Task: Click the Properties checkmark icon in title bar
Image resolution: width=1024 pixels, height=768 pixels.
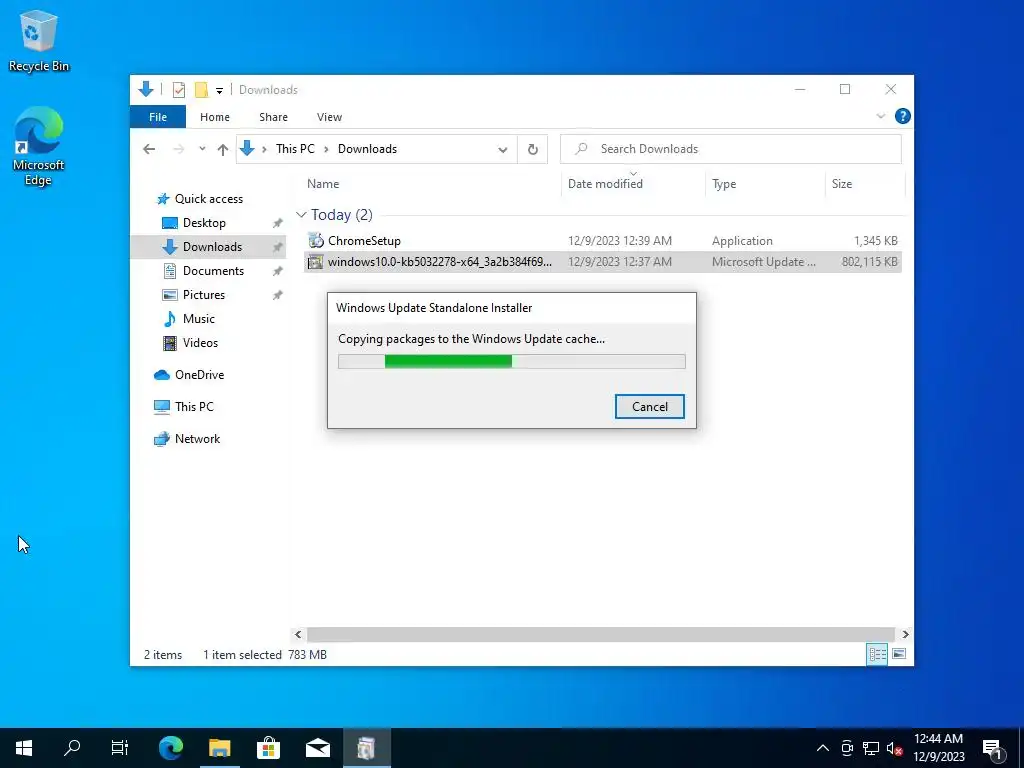Action: click(178, 89)
